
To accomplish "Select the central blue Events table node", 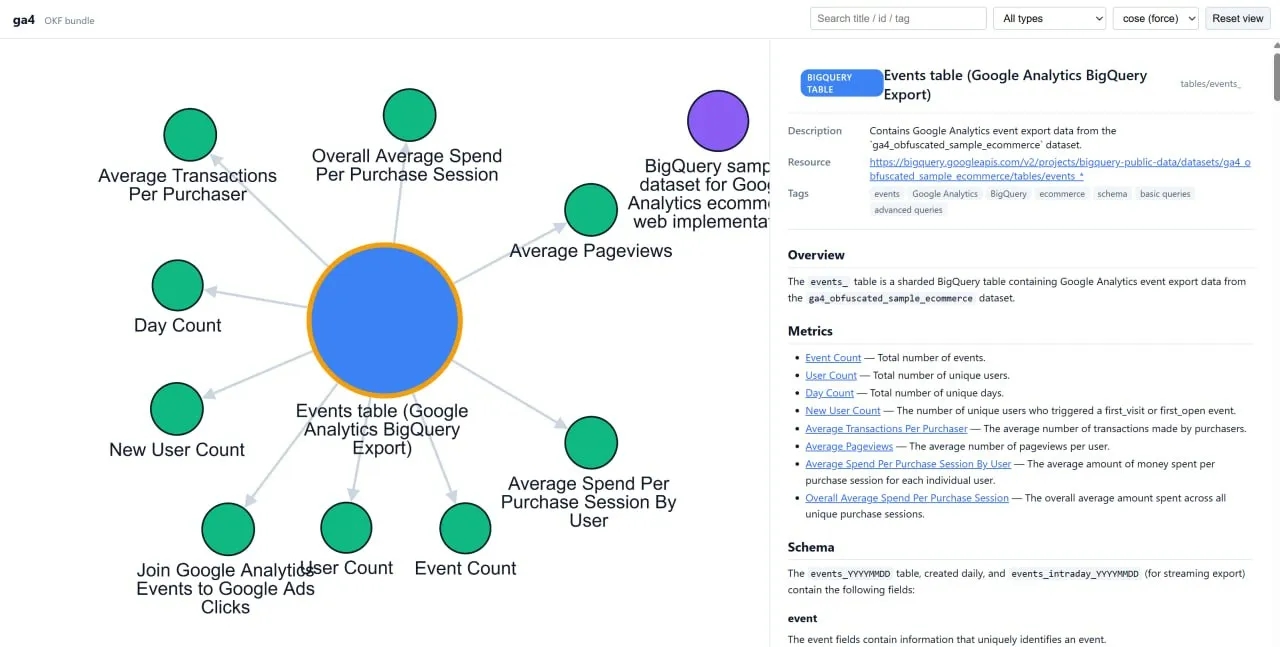I will [x=384, y=320].
